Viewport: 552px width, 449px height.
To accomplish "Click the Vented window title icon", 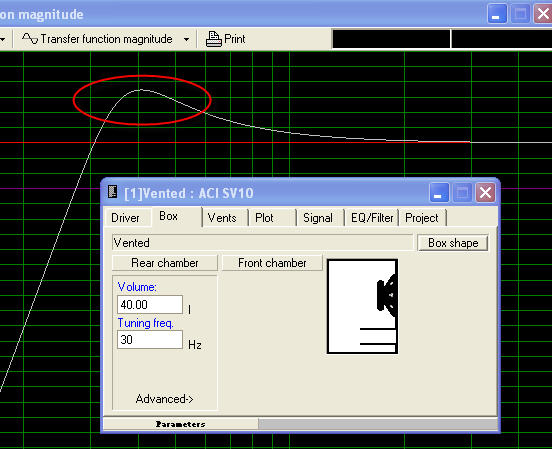I will pos(112,192).
